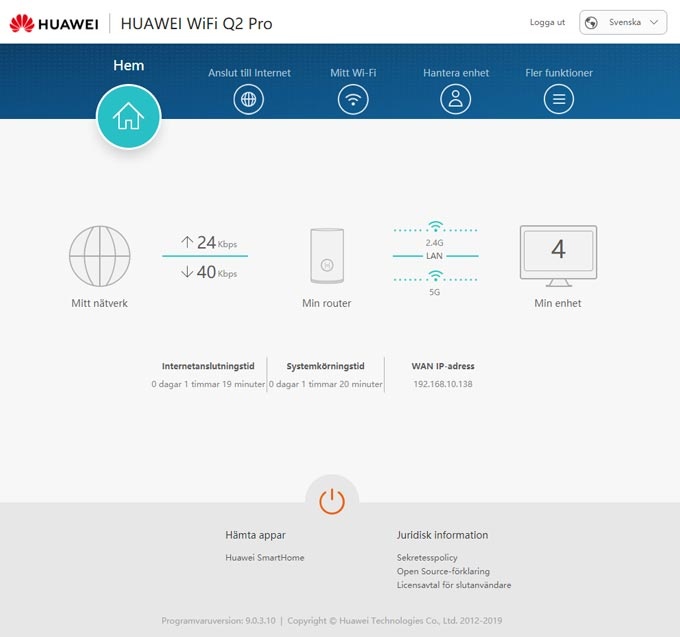Open the Sekretesspolicy link
Image resolution: width=680 pixels, height=637 pixels.
click(x=427, y=558)
